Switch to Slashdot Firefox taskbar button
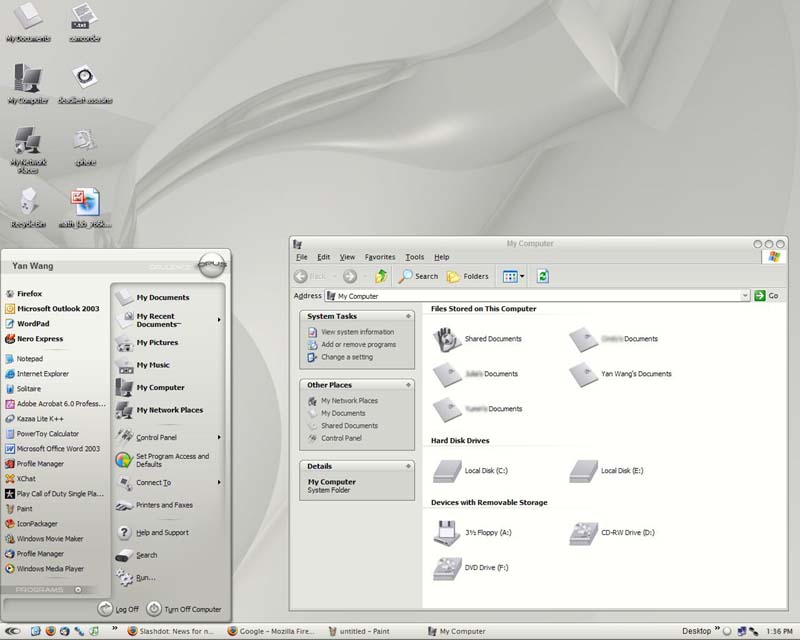The height and width of the screenshot is (640, 800). click(171, 631)
